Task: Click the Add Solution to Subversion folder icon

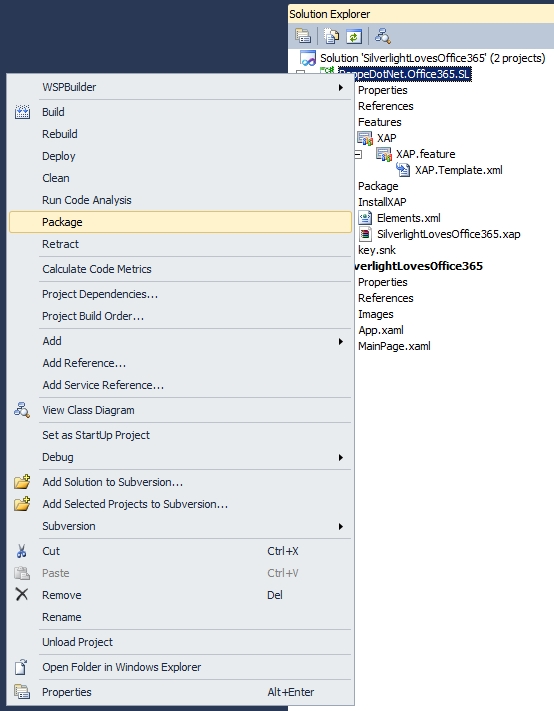Action: (22, 482)
